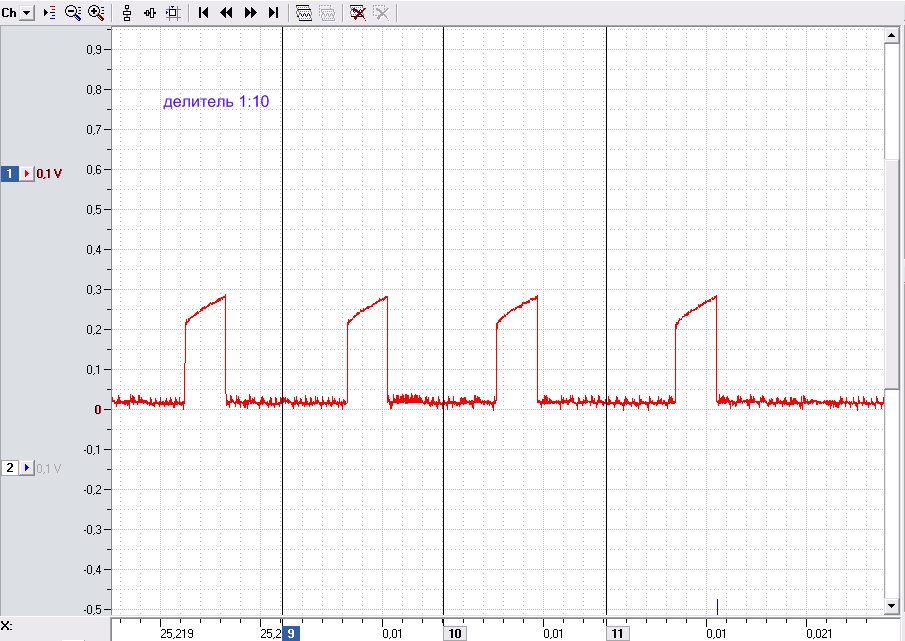The width and height of the screenshot is (905, 641).
Task: Click the 0,021 time axis label
Action: coord(819,633)
